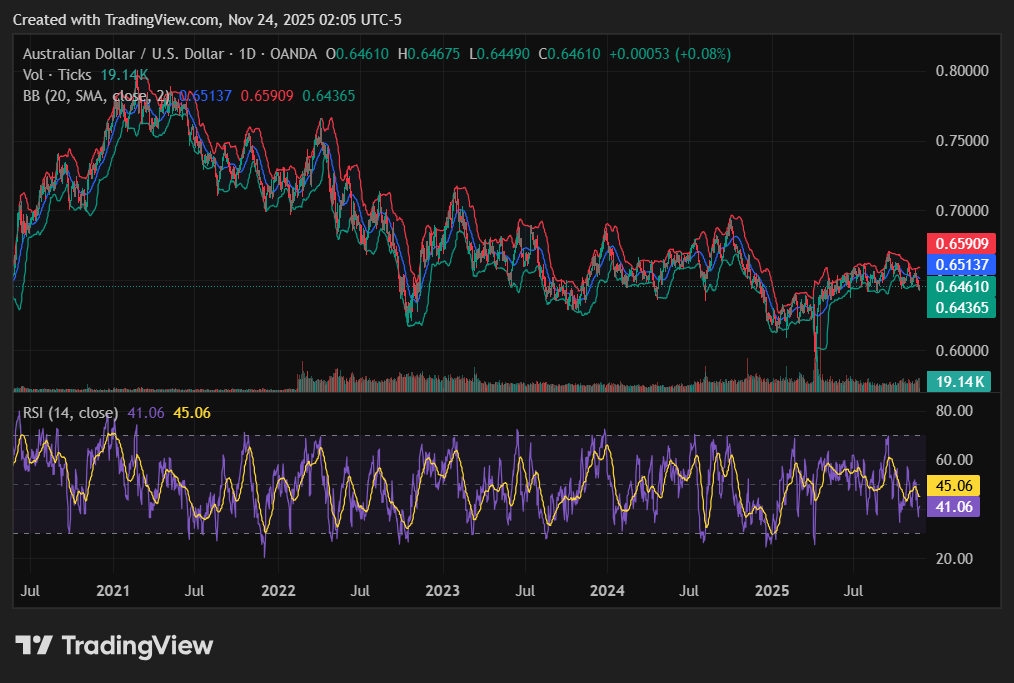The width and height of the screenshot is (1014, 683).
Task: Click the 2025 label on time axis
Action: [771, 591]
